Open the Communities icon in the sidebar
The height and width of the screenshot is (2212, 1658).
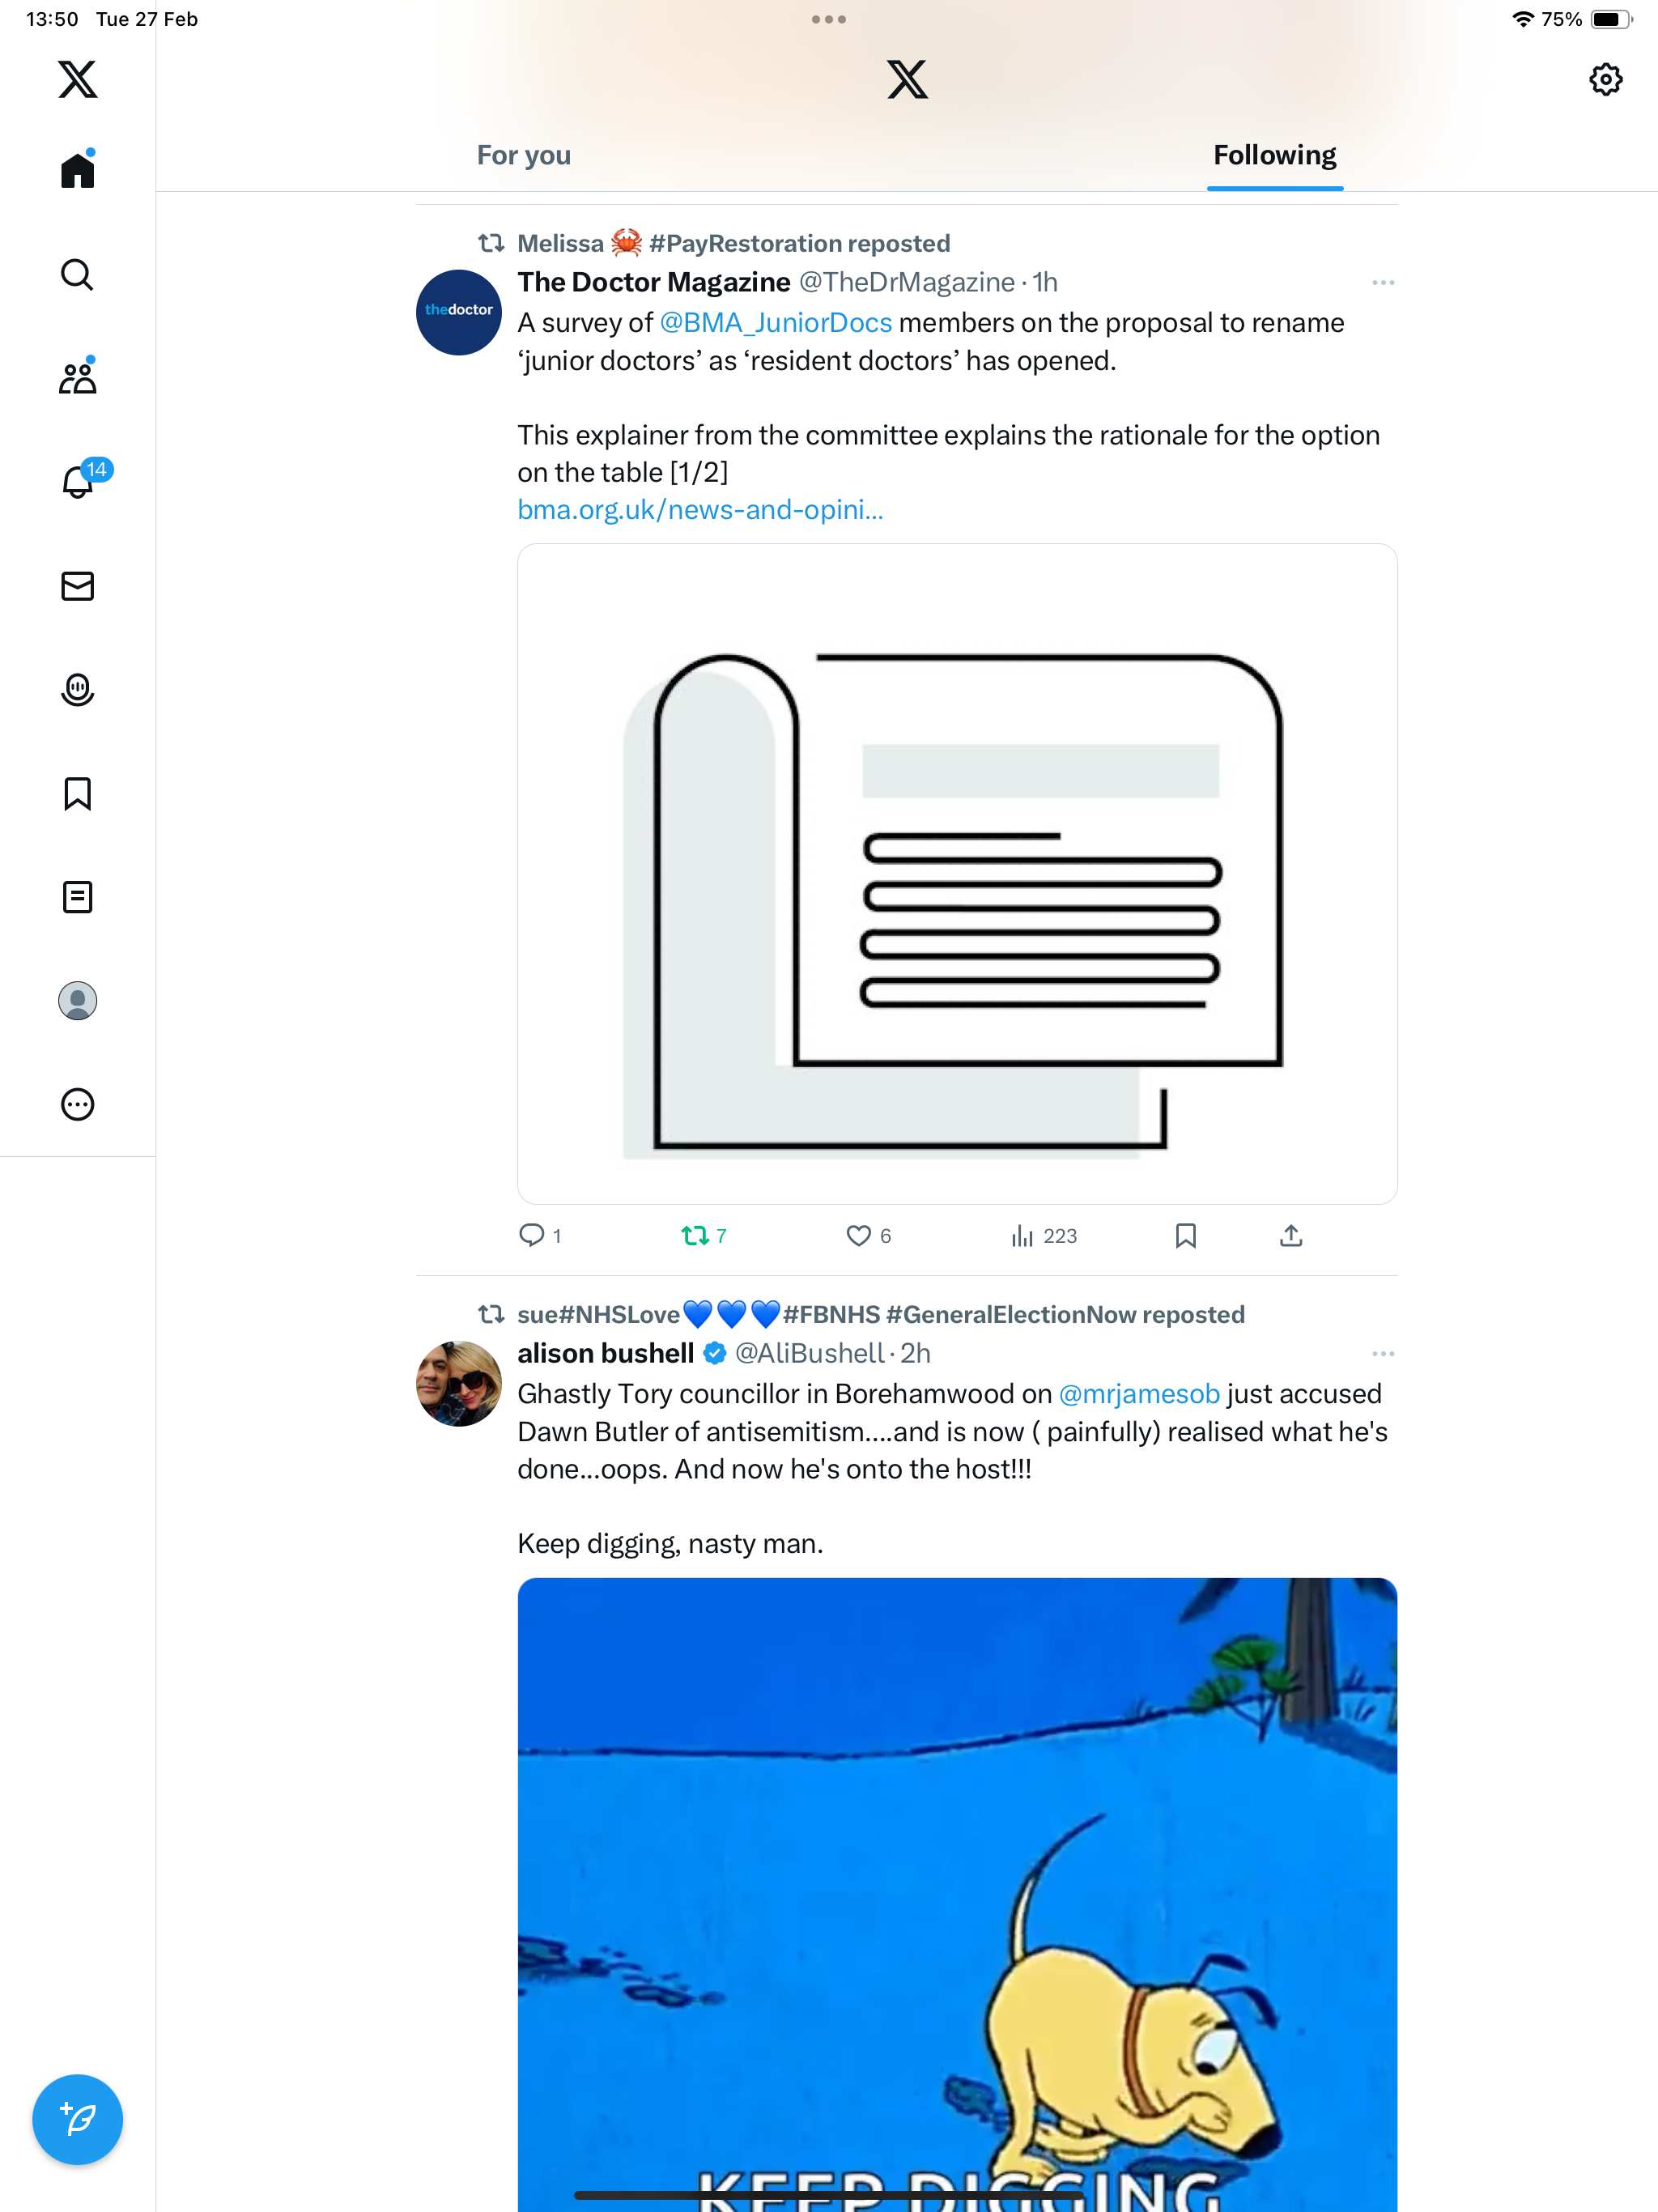(x=77, y=377)
